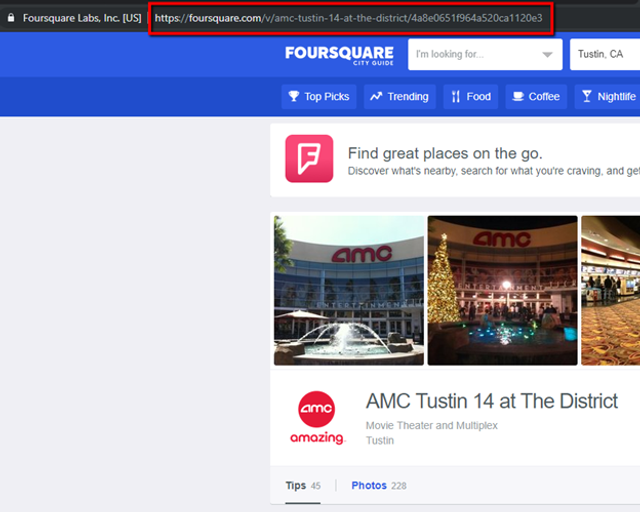Open the Nightlife category
Viewport: 640px width, 512px height.
point(607,97)
